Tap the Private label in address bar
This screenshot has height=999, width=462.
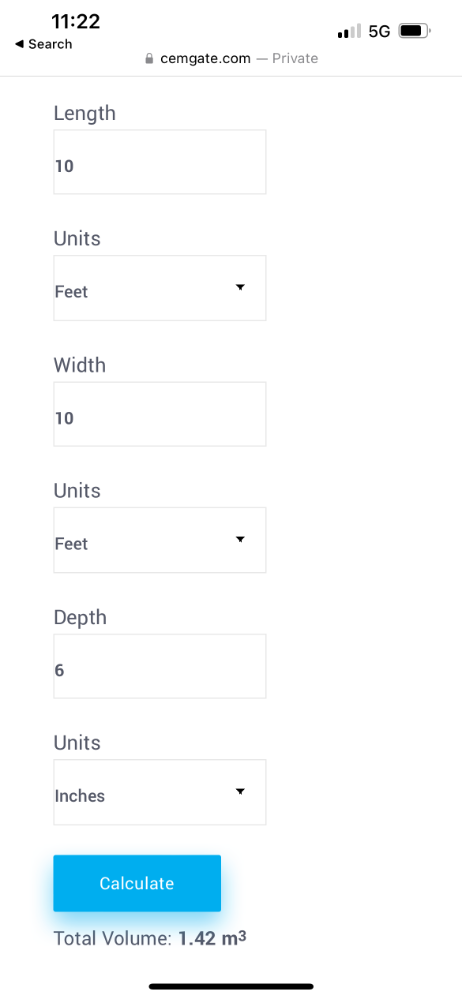click(x=295, y=59)
